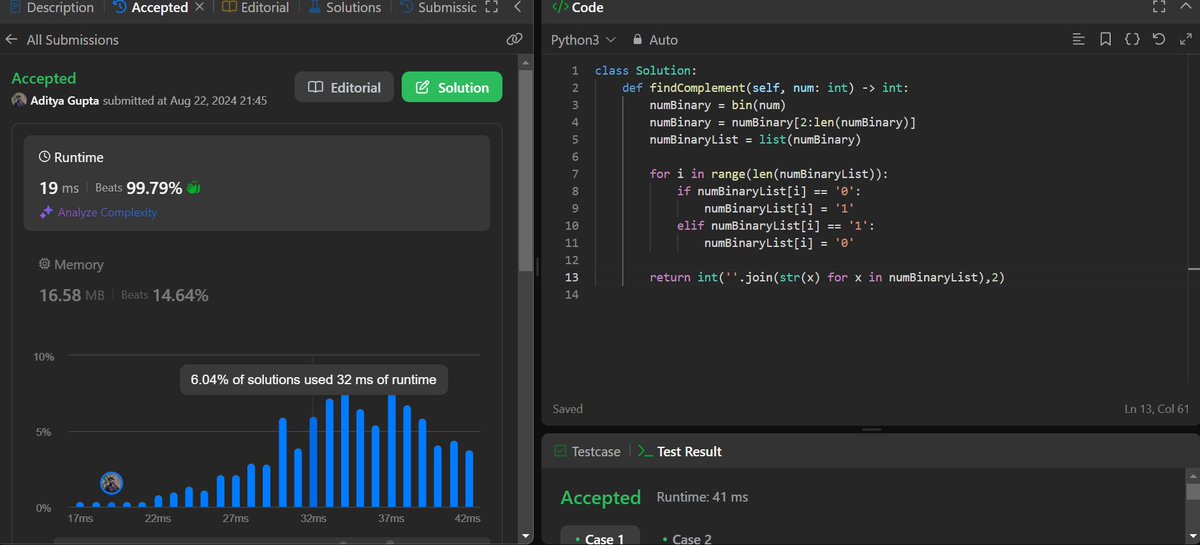Click the Test Result panel scrollbar
This screenshot has width=1200, height=545.
tap(1192, 491)
